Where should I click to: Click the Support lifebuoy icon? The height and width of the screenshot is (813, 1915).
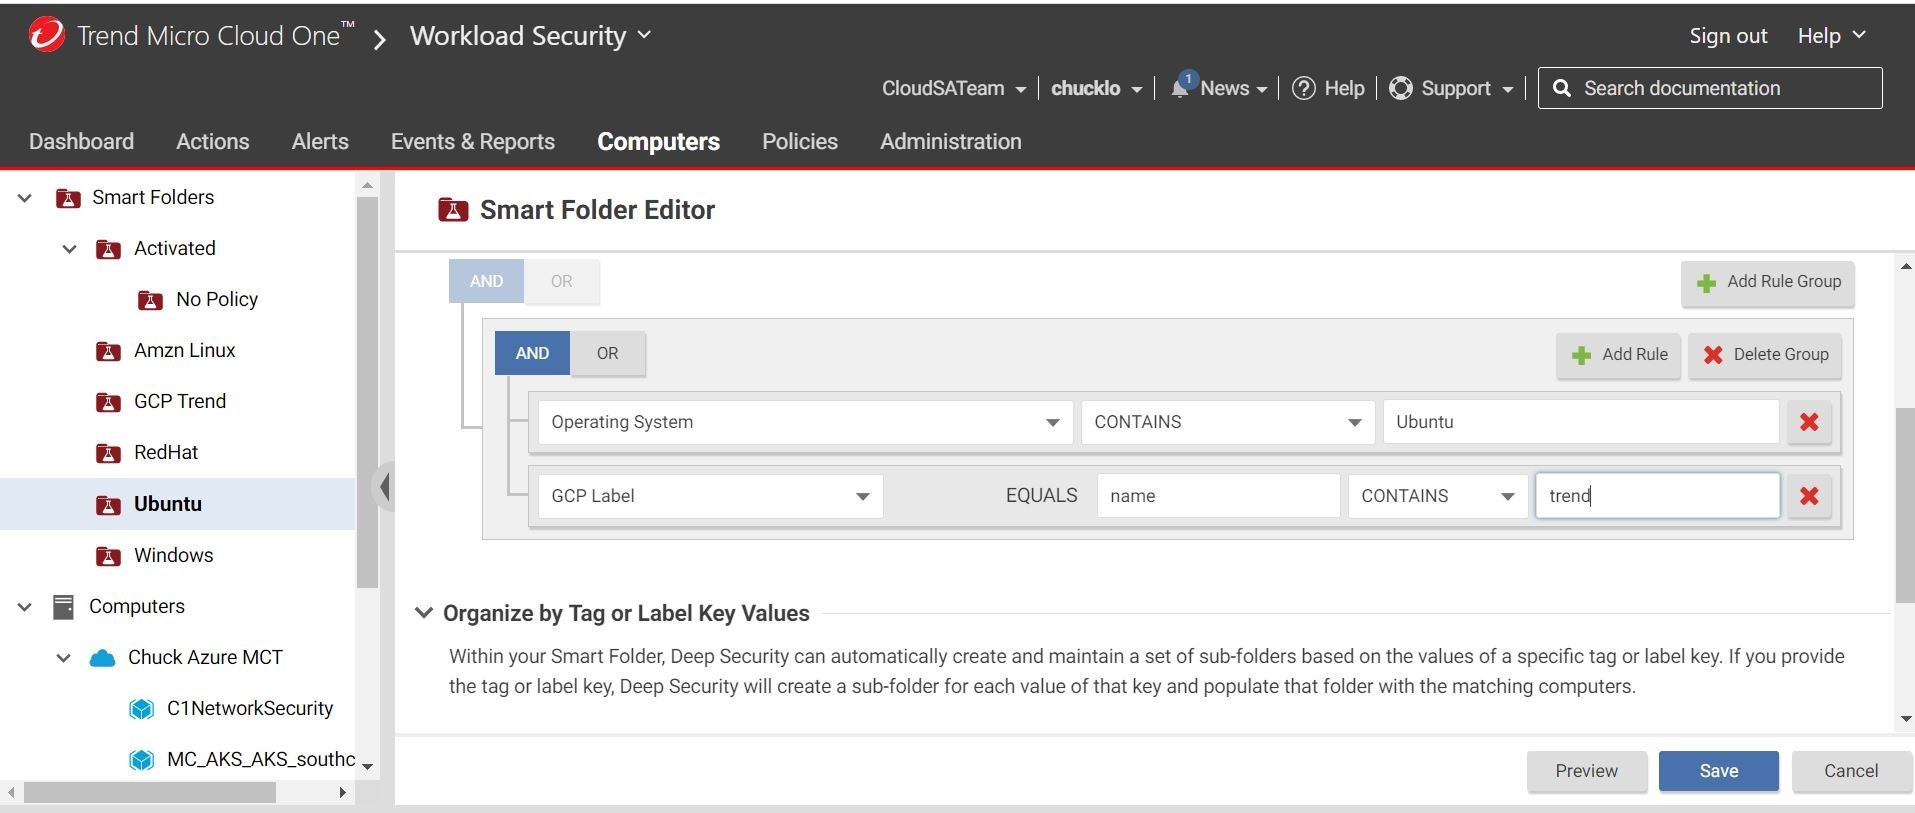point(1401,88)
